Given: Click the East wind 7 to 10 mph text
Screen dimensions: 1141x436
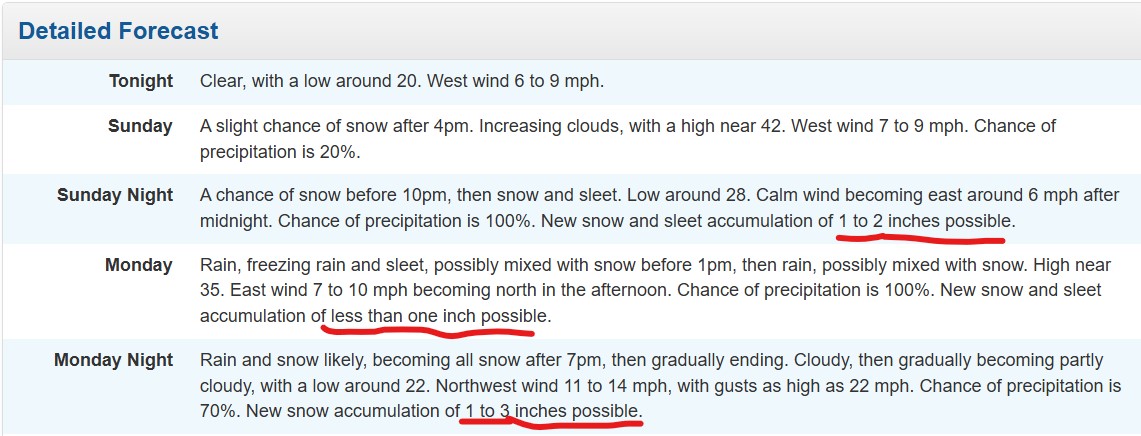Looking at the screenshot, I should [317, 290].
